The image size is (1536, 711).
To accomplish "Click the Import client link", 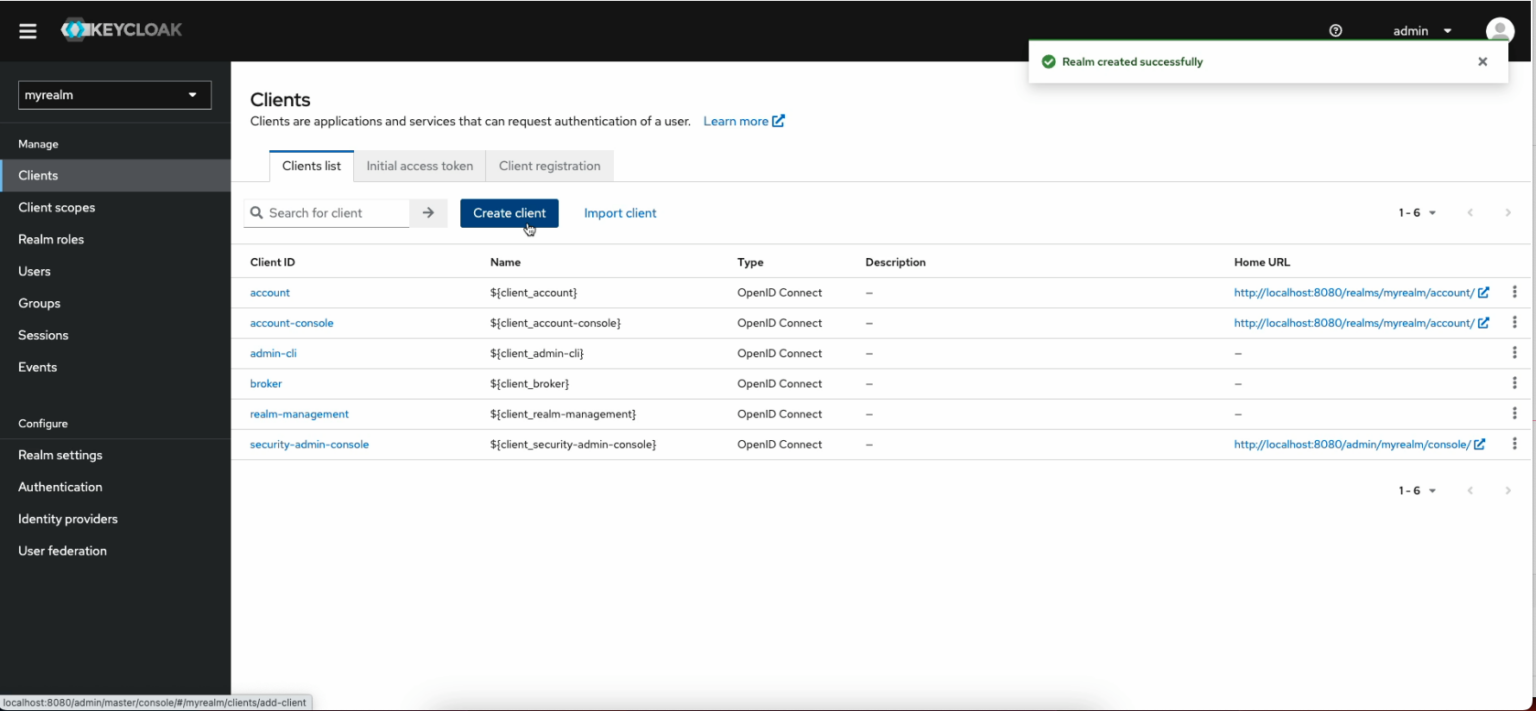I will pyautogui.click(x=620, y=212).
